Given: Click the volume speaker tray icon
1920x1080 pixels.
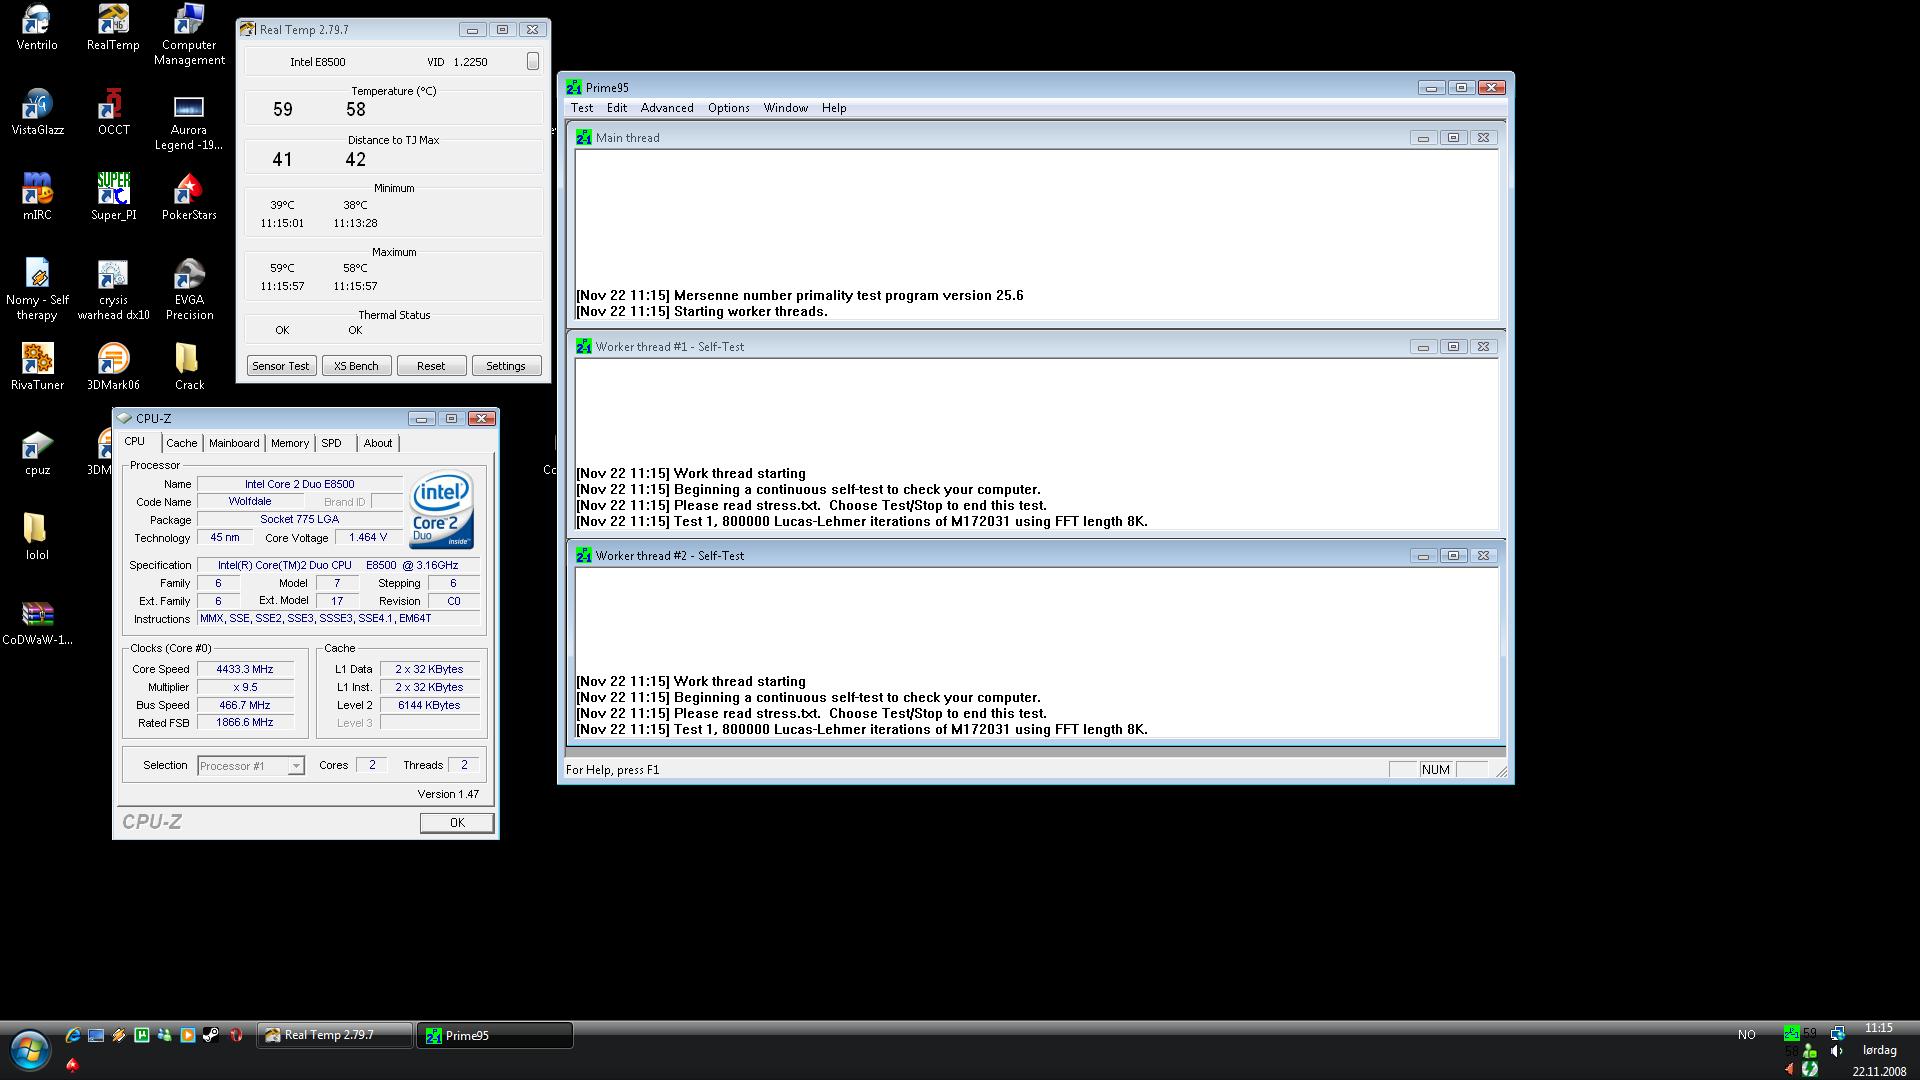Looking at the screenshot, I should point(1837,1051).
